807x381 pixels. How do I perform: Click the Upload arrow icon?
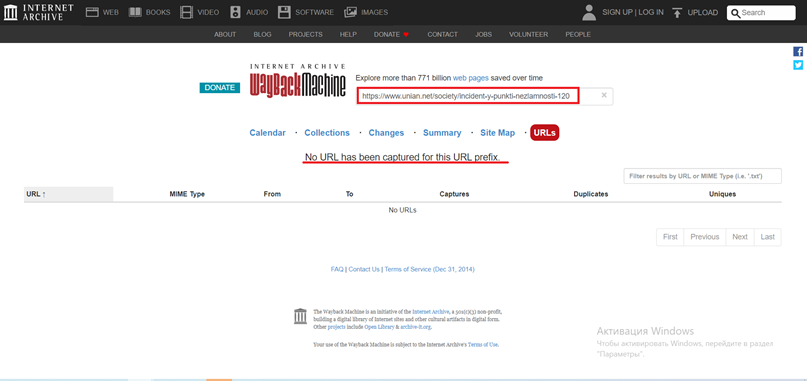pyautogui.click(x=677, y=12)
